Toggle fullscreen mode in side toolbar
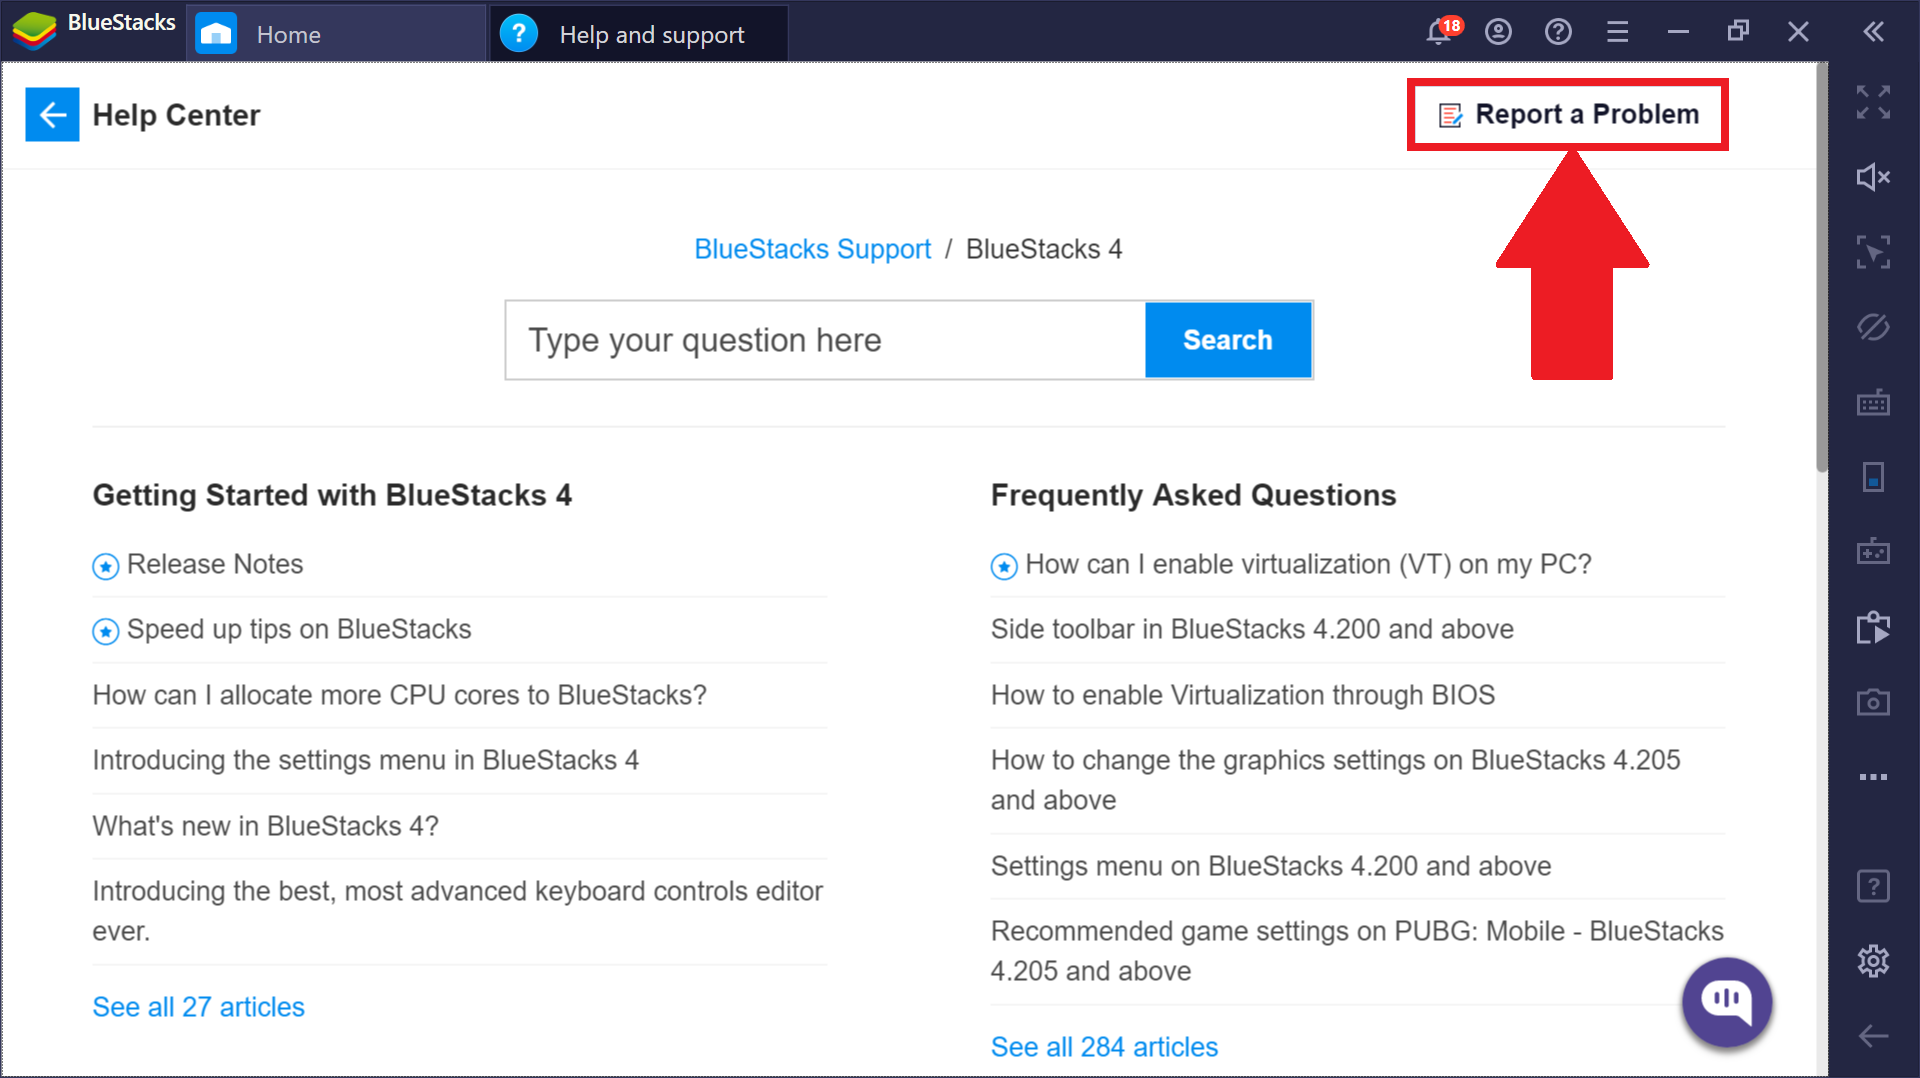Screen dimensions: 1920x1078 click(x=1873, y=102)
